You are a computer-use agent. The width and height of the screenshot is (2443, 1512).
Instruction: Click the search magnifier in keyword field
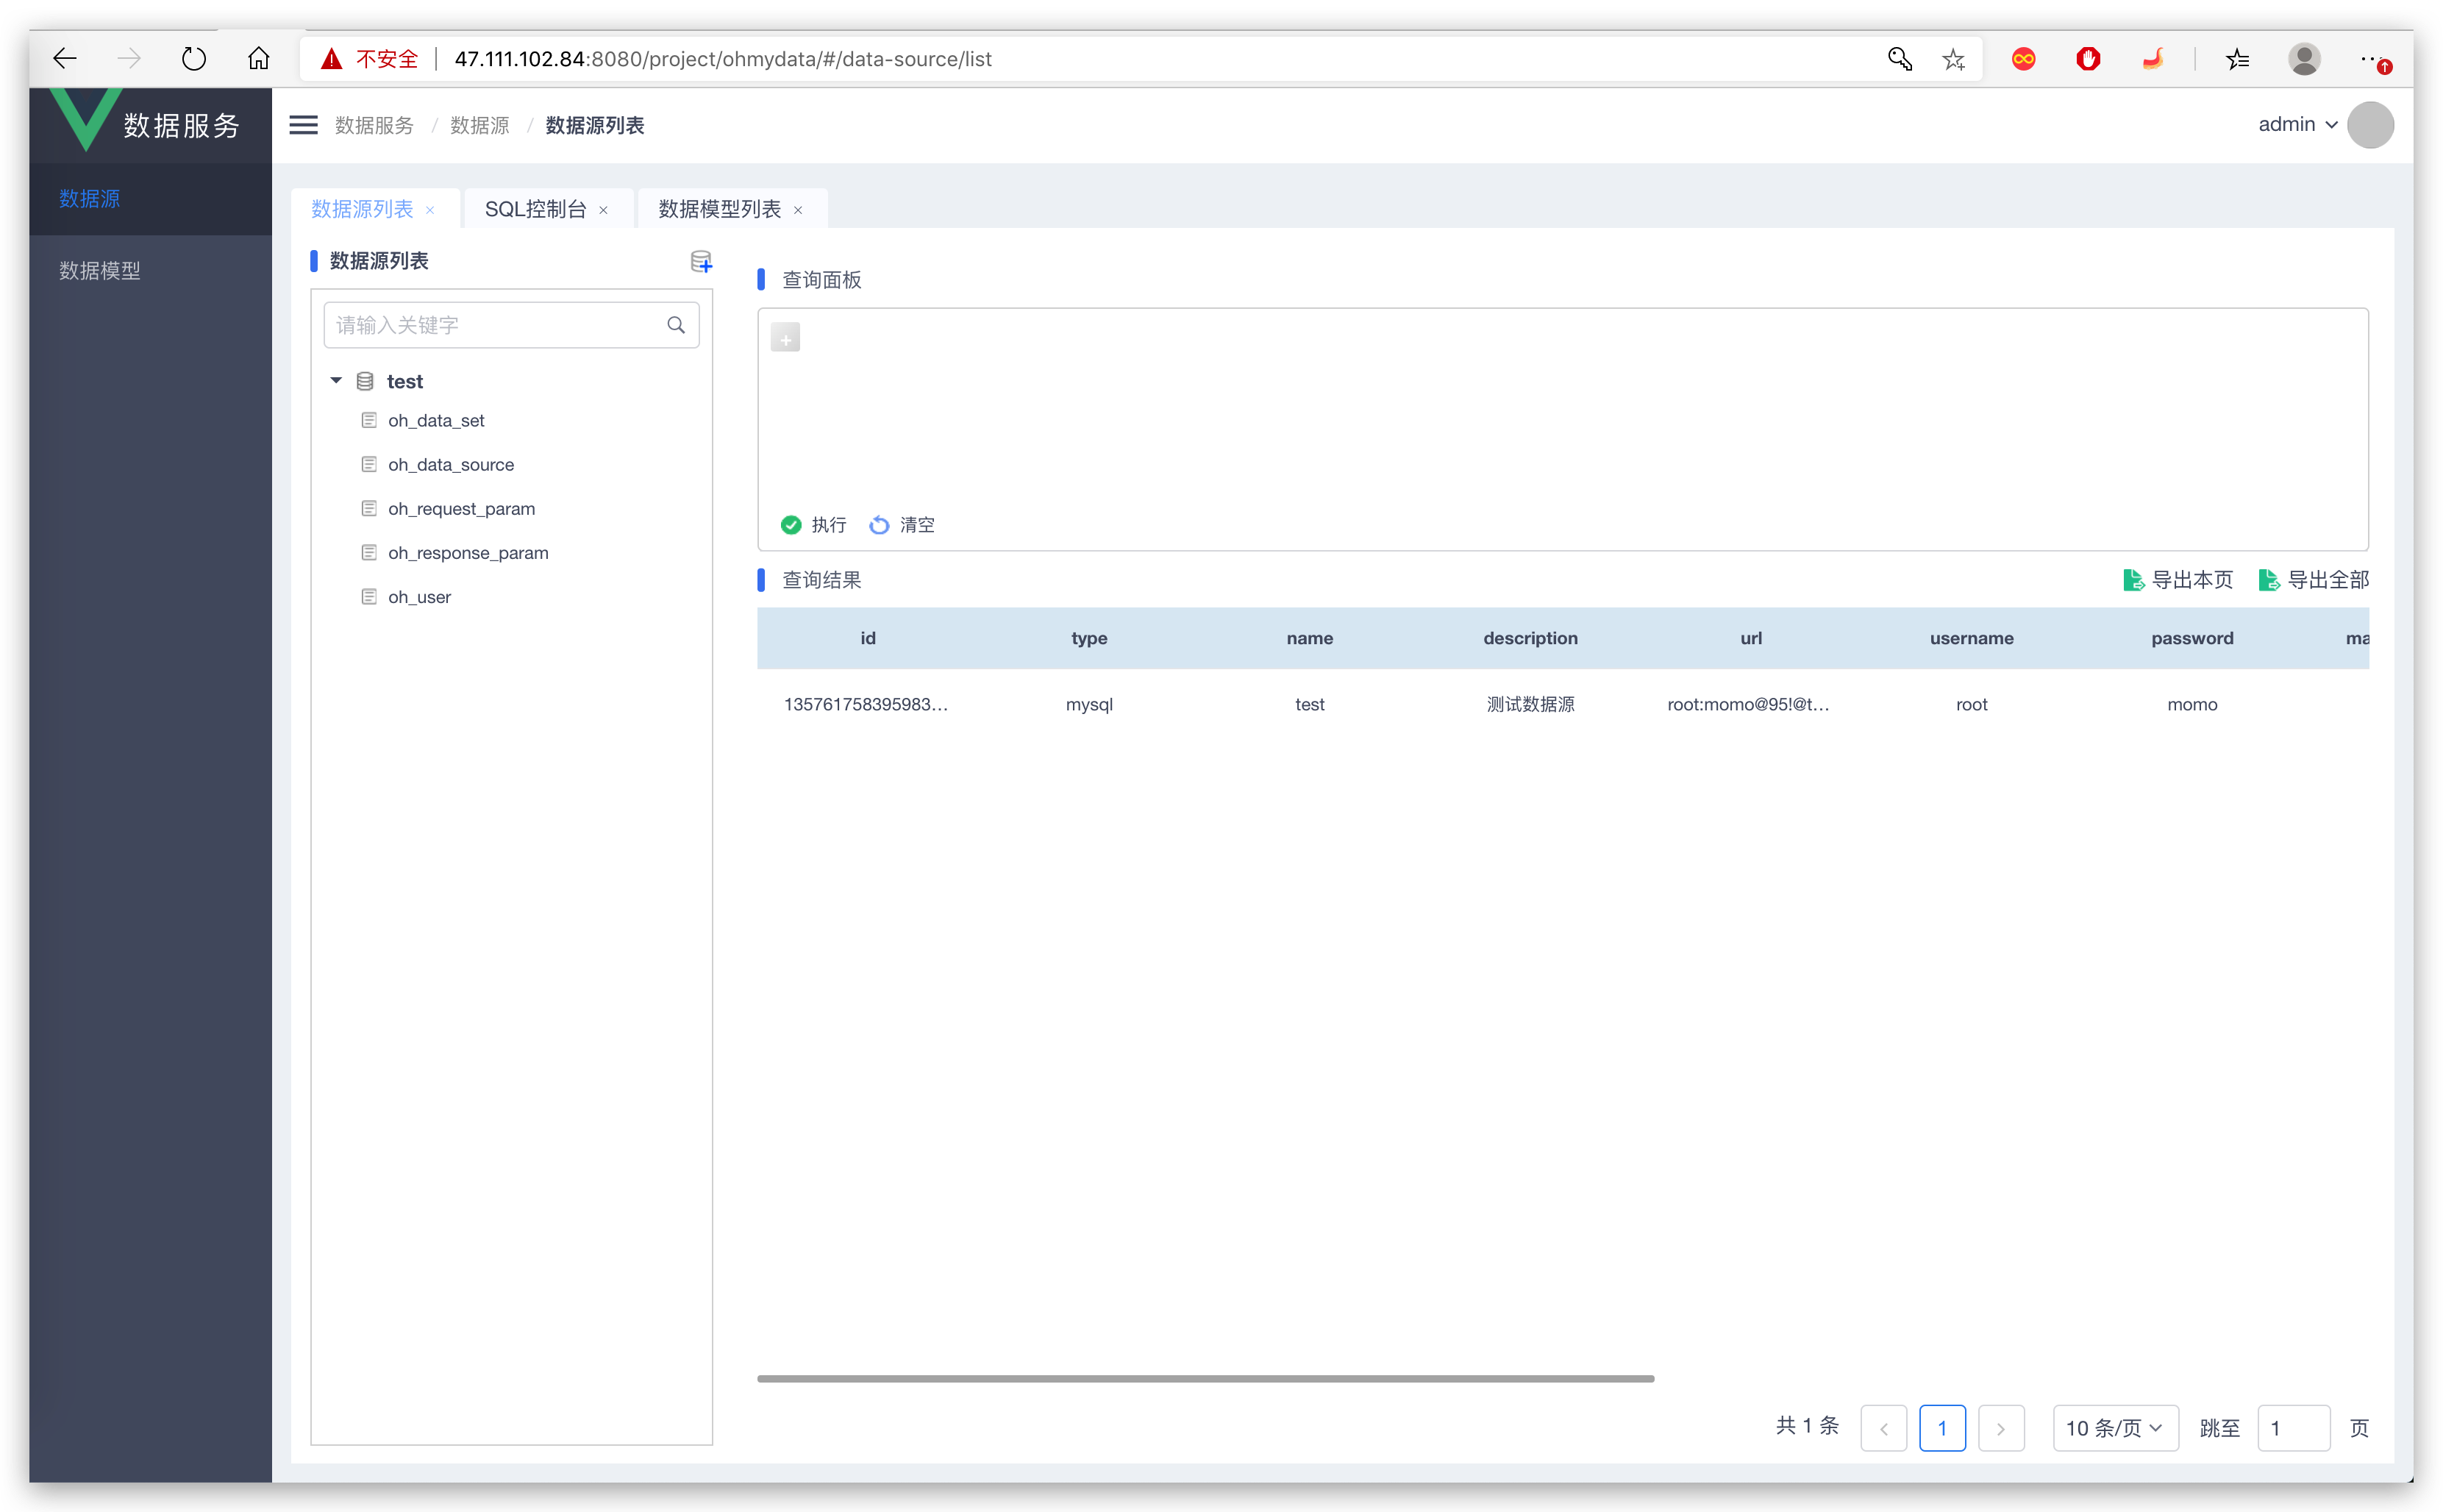(676, 325)
